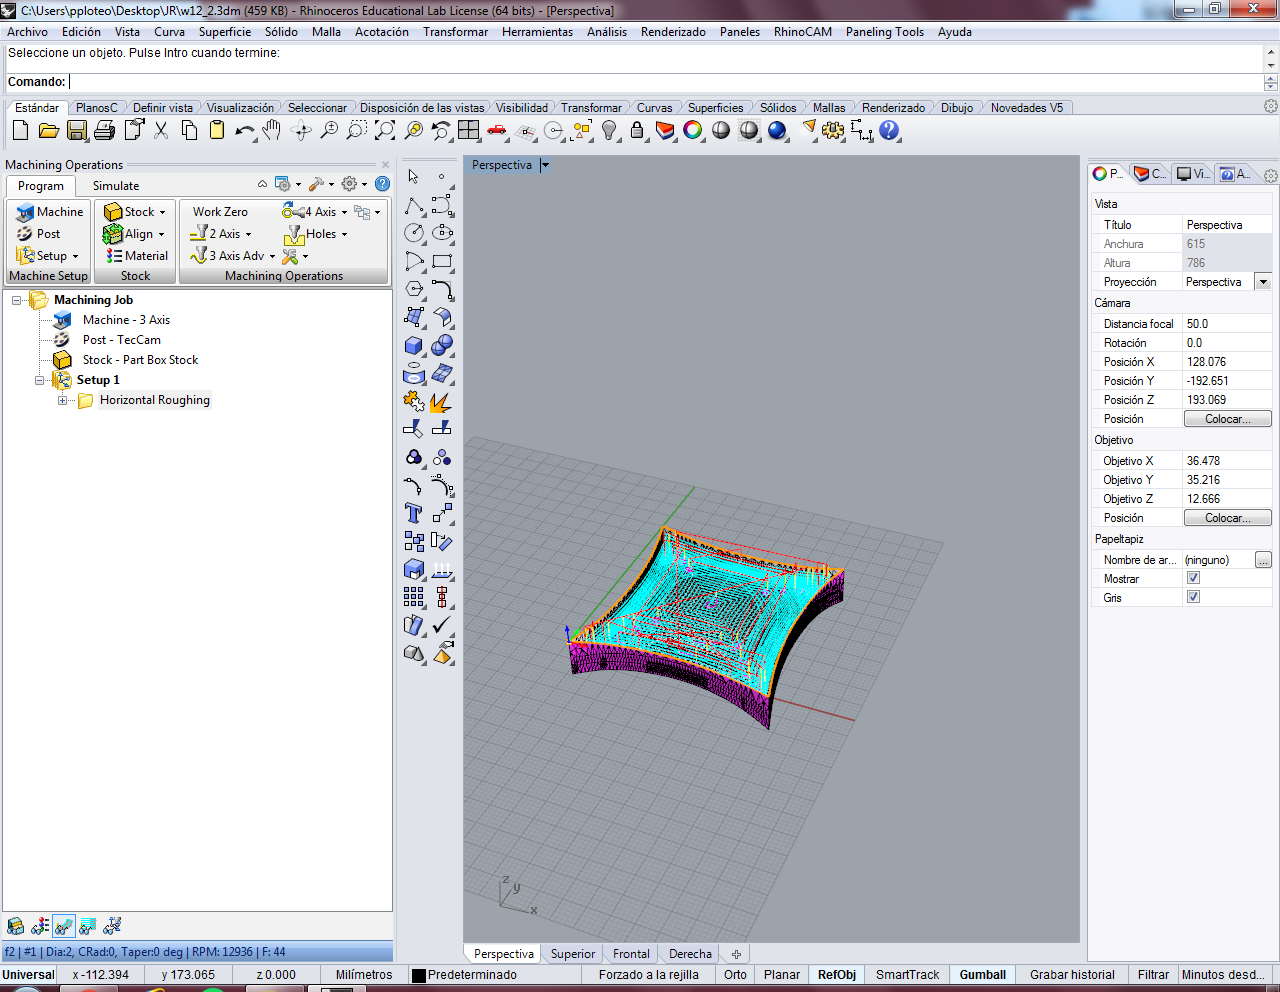Click the red car icon in toolbar
Screen dimensions: 1280x992
[x=497, y=130]
